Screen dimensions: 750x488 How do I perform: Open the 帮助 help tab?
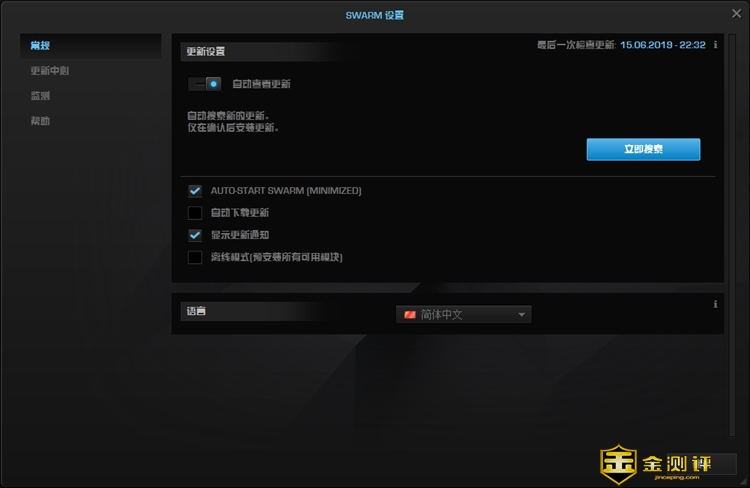click(40, 121)
